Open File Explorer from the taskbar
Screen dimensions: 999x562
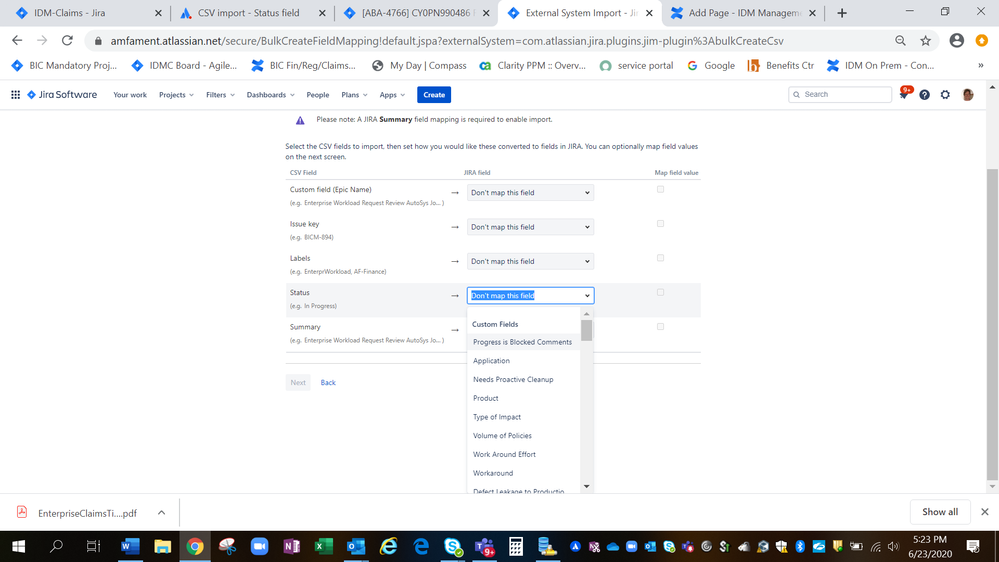point(162,546)
